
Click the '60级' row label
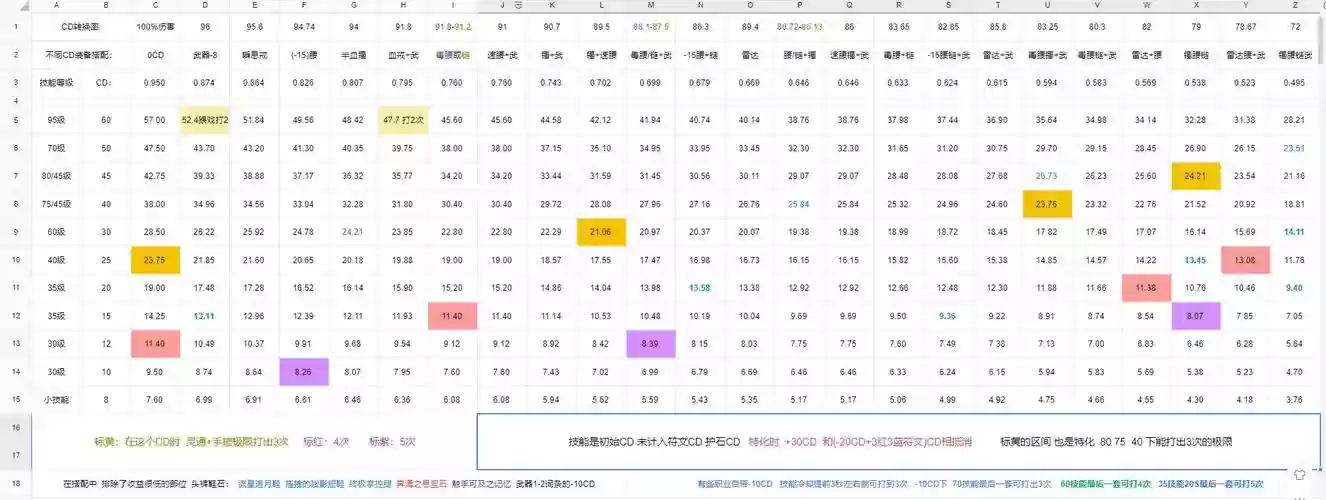coord(56,232)
